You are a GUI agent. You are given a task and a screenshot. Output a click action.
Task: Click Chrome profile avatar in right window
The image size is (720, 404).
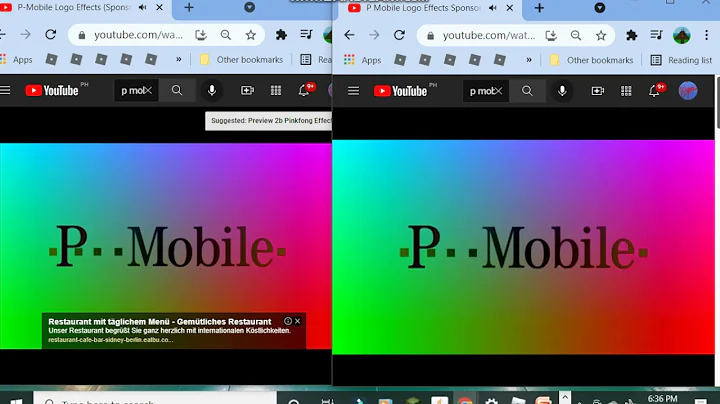click(681, 35)
